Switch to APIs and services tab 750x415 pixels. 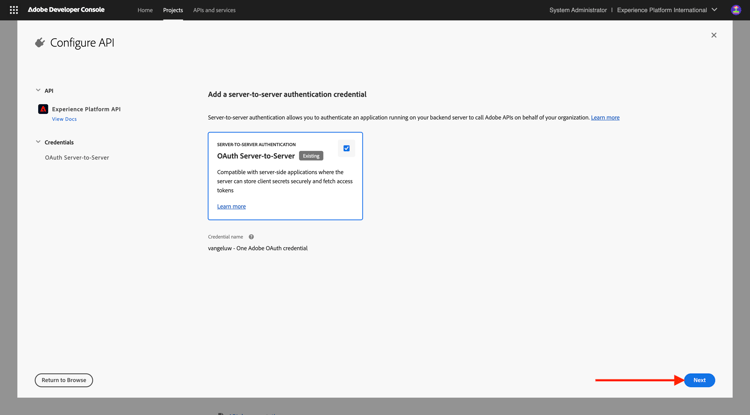[x=214, y=10]
